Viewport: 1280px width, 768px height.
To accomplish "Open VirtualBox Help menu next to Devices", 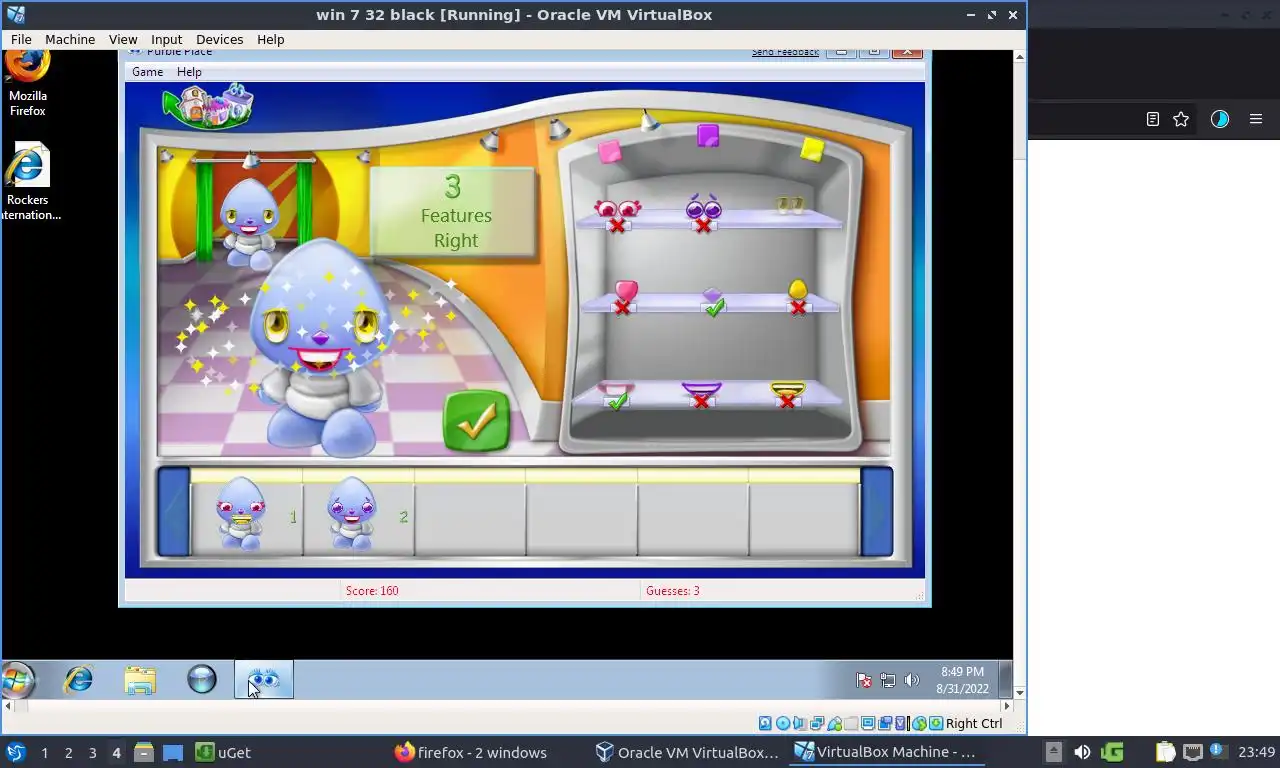I will (x=270, y=39).
